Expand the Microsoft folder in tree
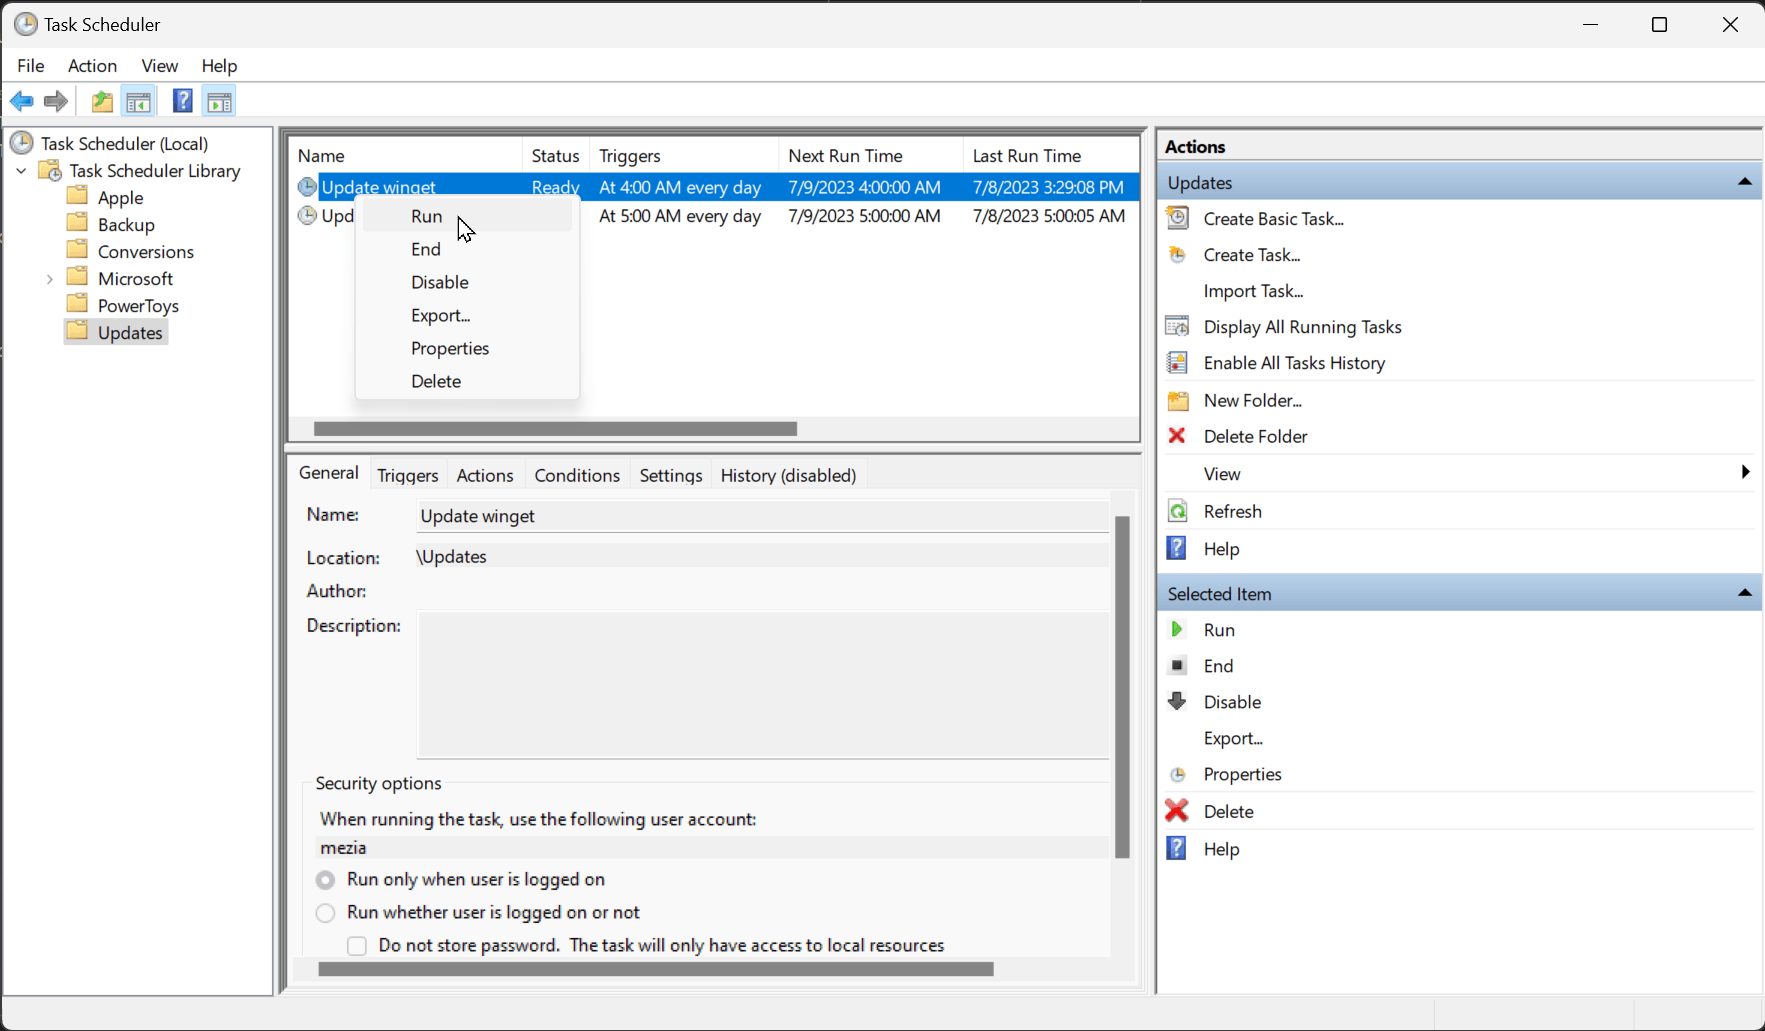The height and width of the screenshot is (1031, 1765). 49,279
